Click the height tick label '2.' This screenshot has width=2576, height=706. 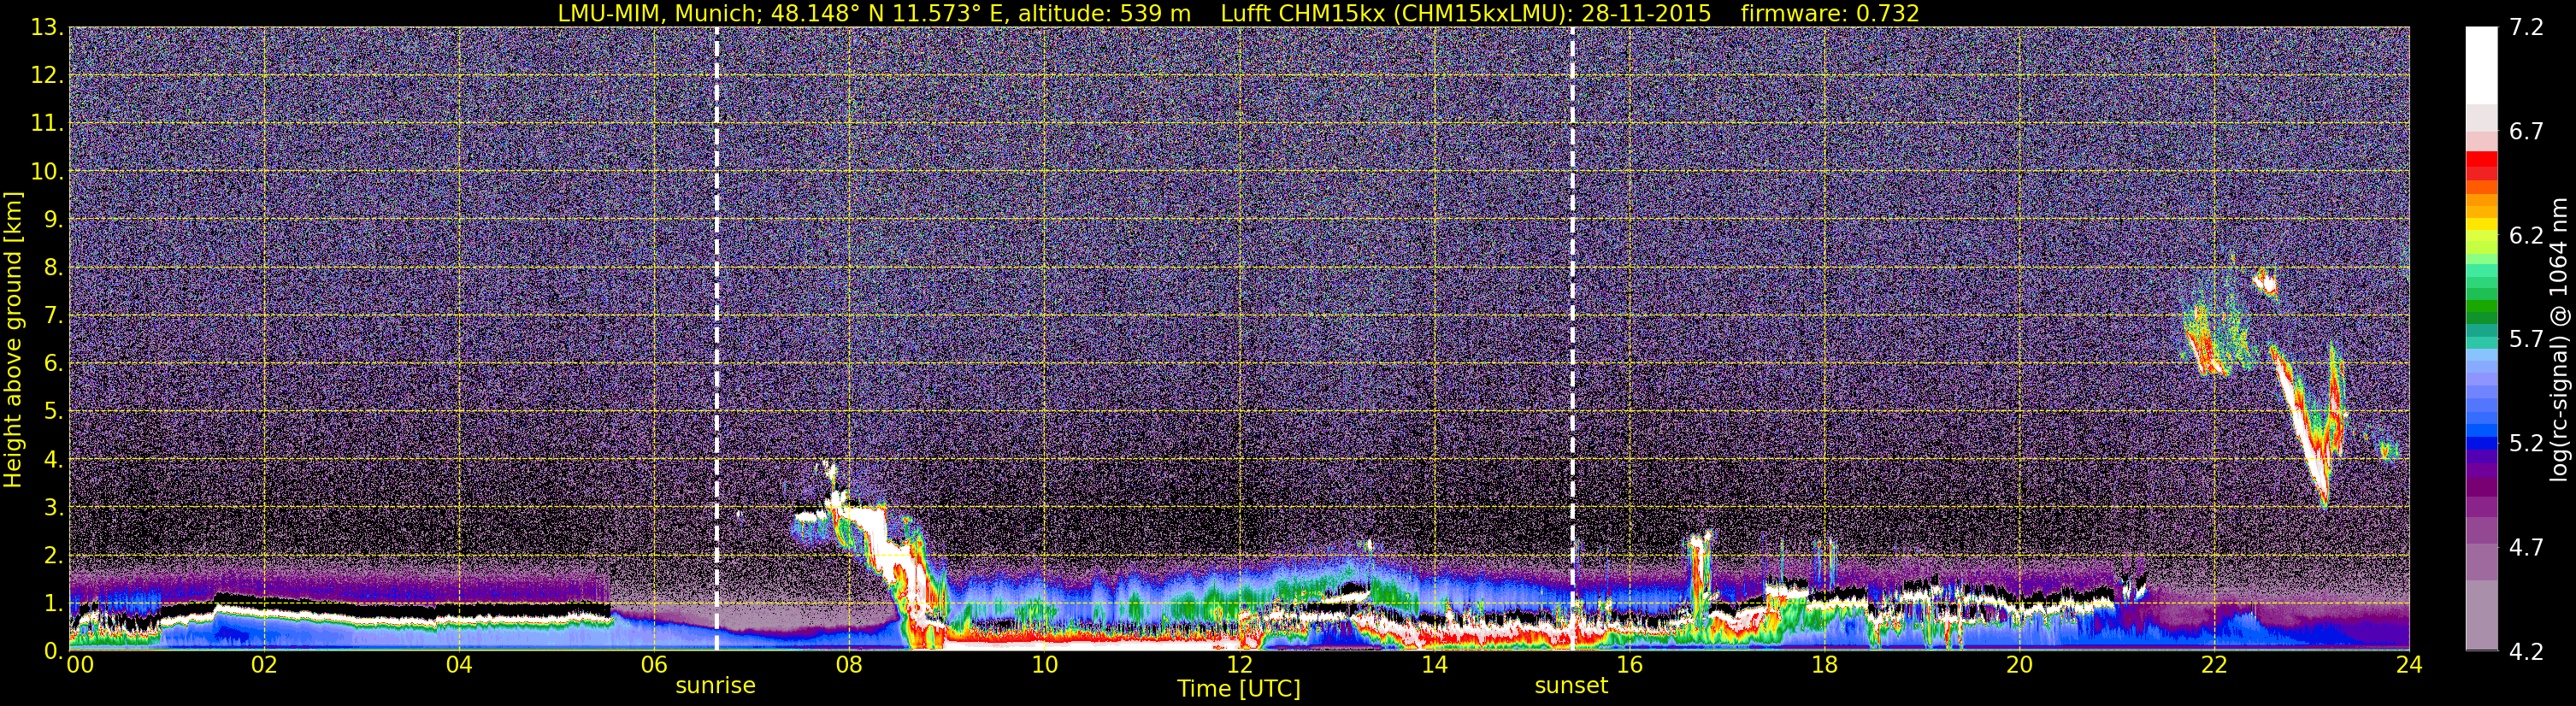54,555
